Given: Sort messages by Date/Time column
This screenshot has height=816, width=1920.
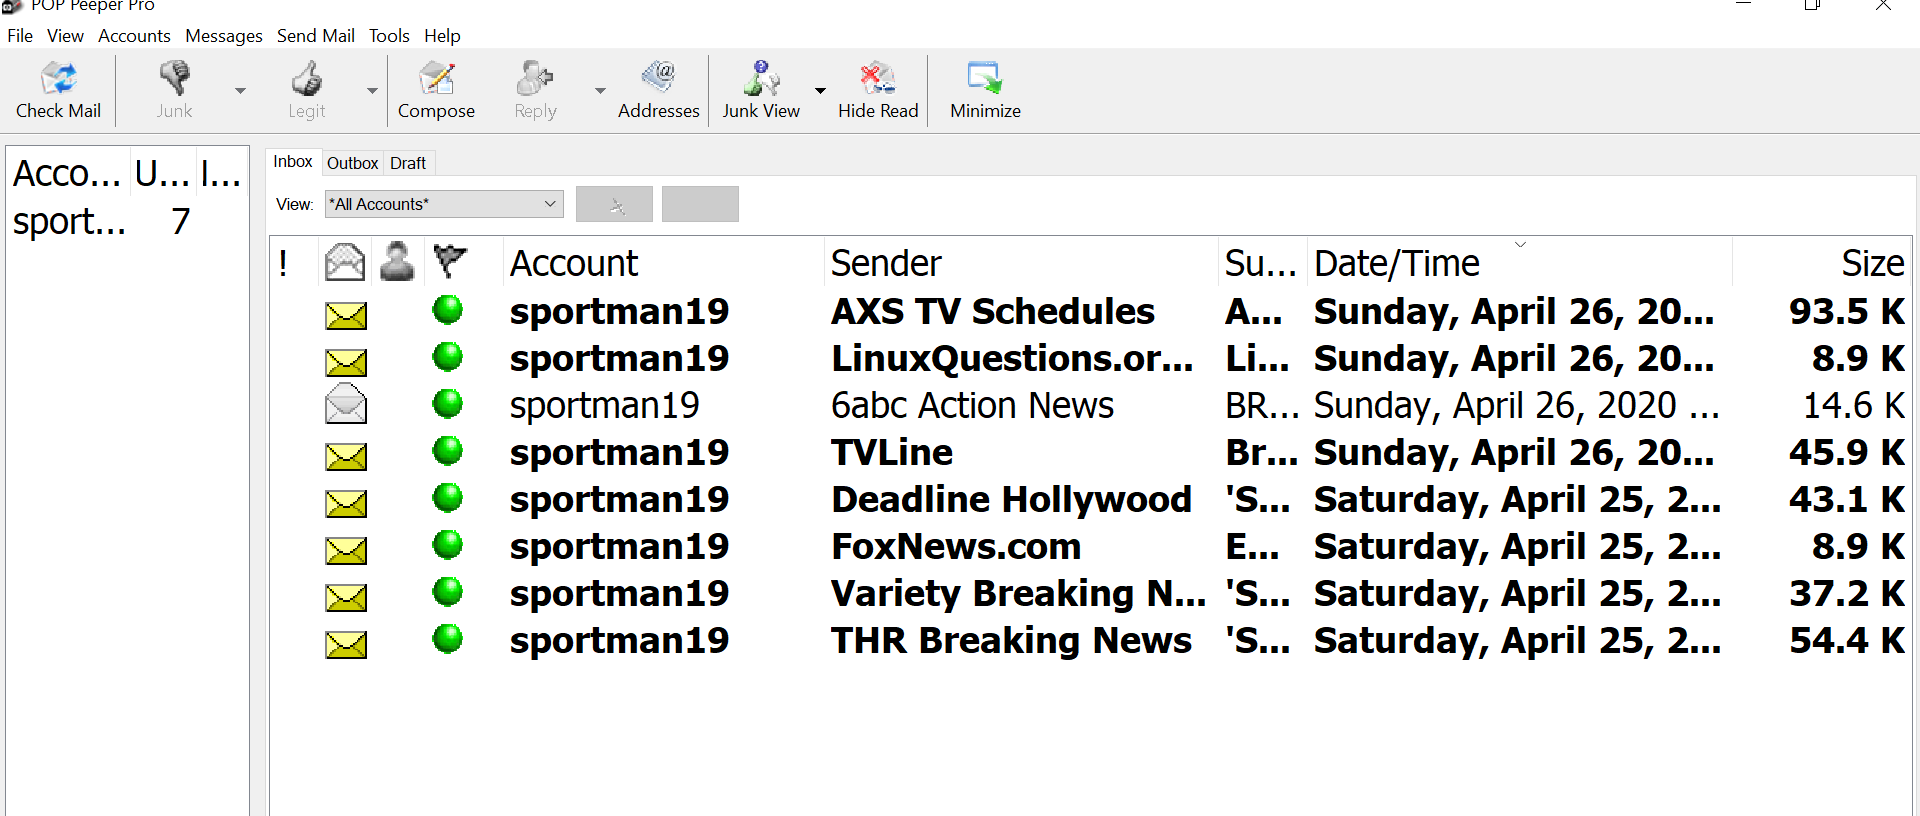Looking at the screenshot, I should click(x=1519, y=263).
